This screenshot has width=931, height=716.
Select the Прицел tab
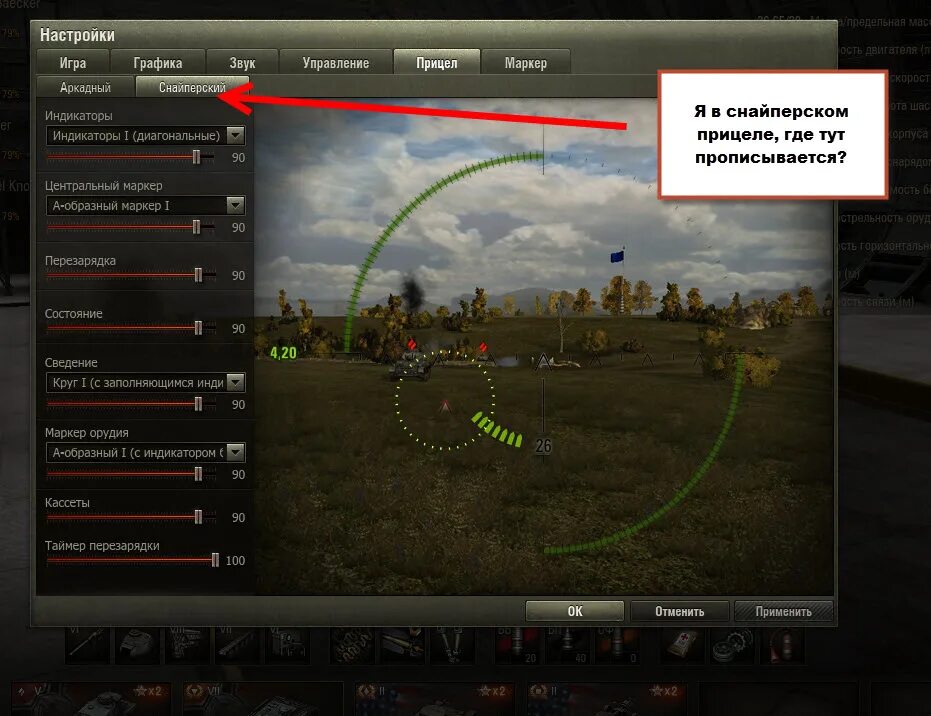(436, 62)
